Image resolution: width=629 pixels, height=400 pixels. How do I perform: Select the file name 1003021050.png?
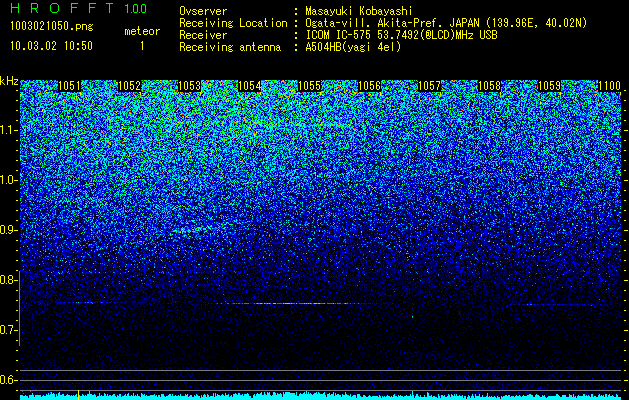tap(51, 26)
